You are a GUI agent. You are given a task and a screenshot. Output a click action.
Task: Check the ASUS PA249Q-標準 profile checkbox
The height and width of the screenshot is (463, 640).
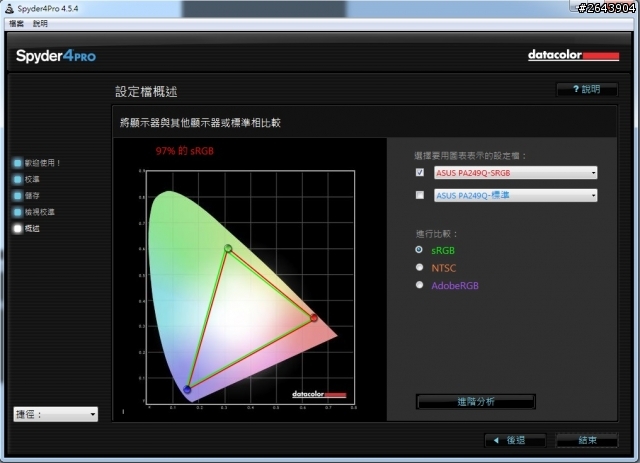click(420, 195)
